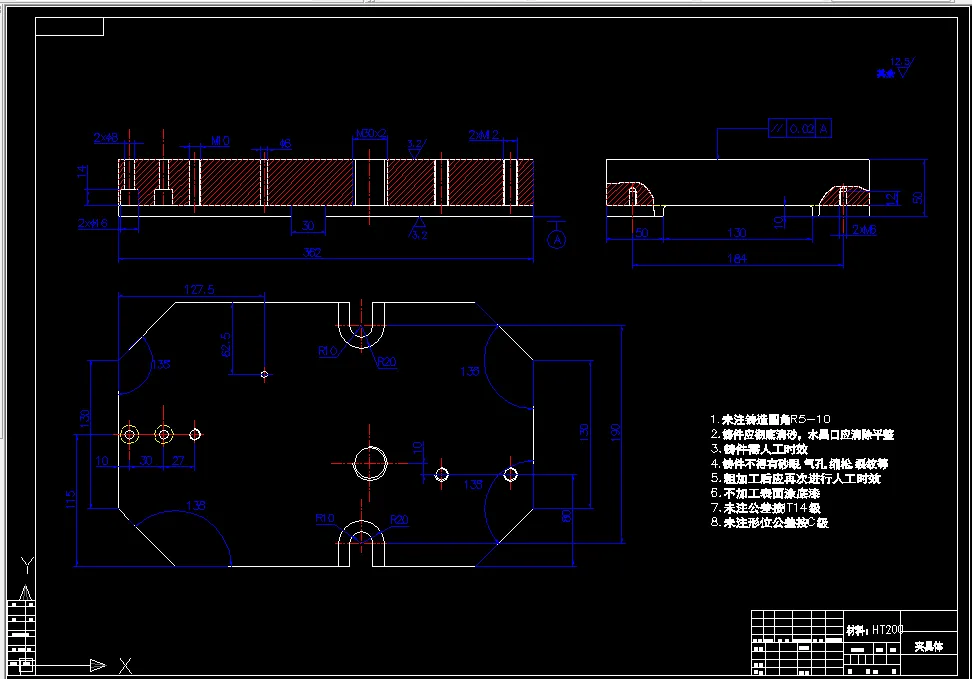Screen dimensions: 972x679
Task: Click the 夹具体 title in title block
Action: [929, 646]
